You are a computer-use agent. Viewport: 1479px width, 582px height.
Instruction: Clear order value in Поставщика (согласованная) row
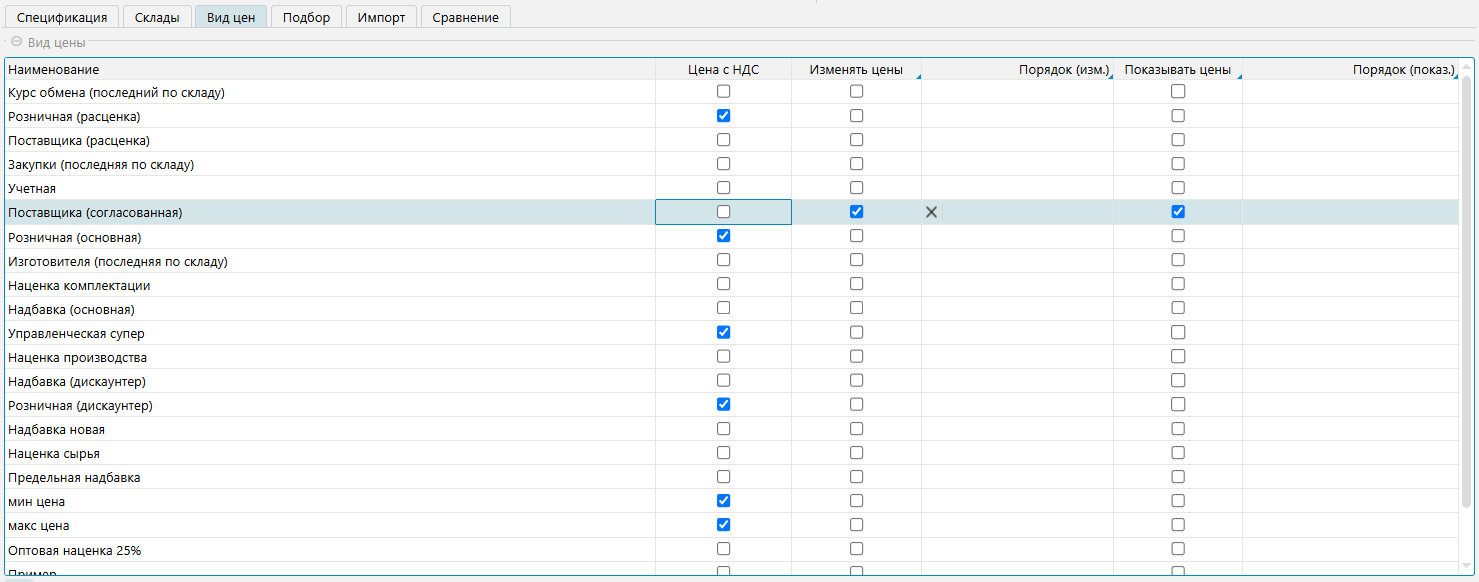click(931, 212)
